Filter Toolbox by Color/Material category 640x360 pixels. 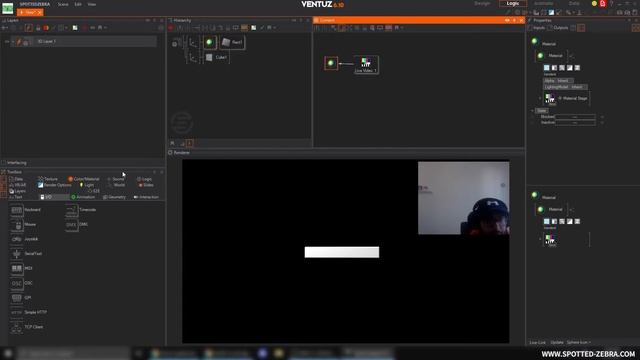click(x=84, y=179)
